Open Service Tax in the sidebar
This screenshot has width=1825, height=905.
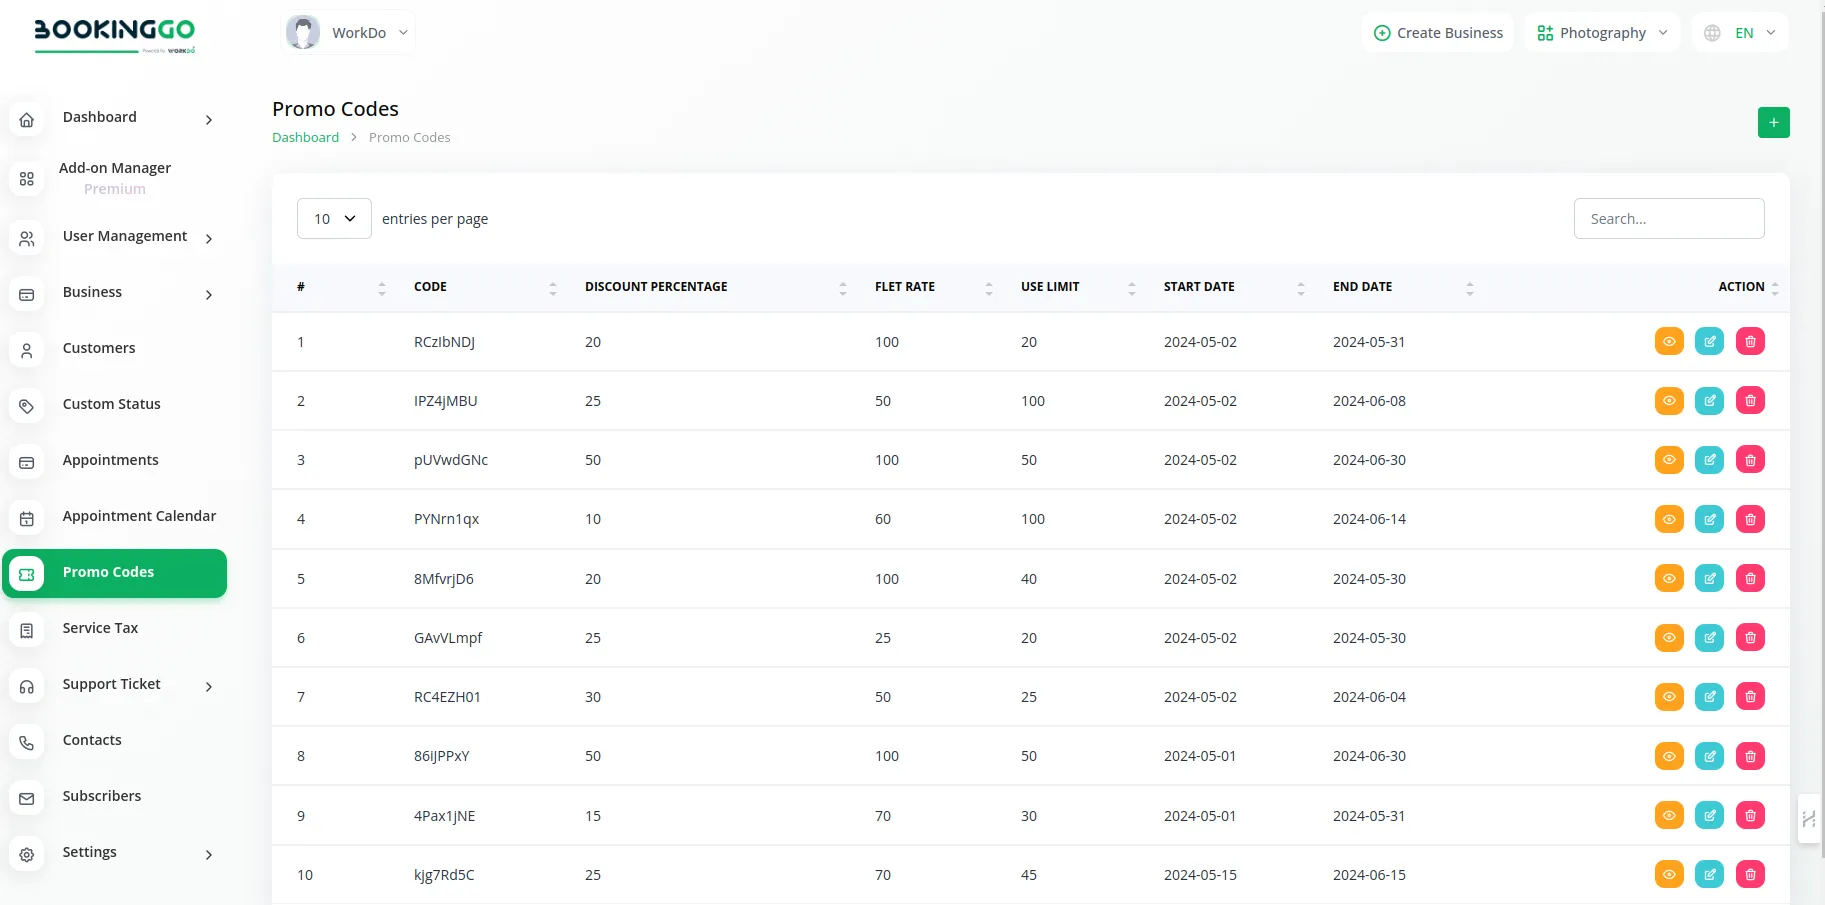point(100,628)
